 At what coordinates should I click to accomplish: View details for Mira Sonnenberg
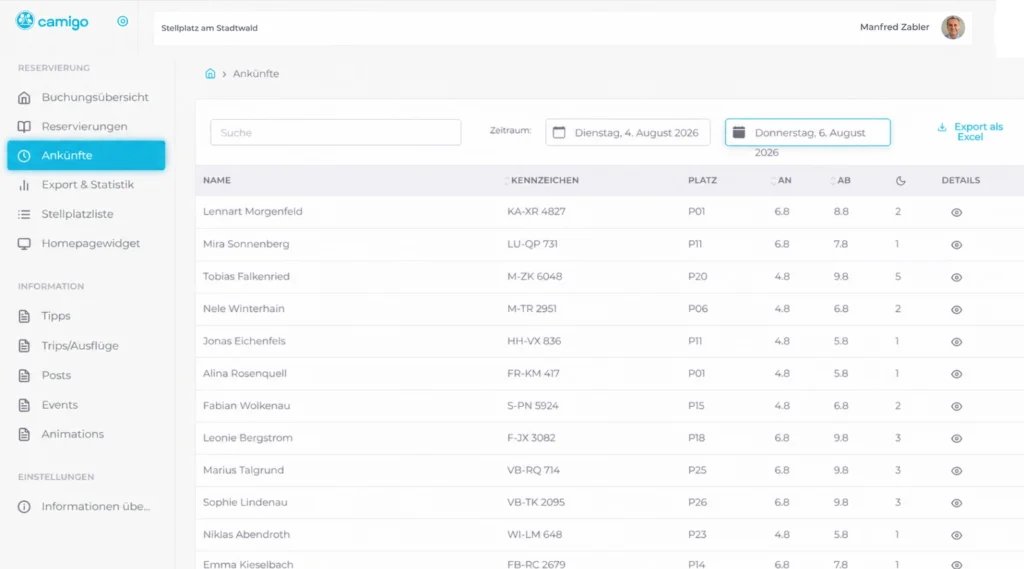(x=956, y=245)
